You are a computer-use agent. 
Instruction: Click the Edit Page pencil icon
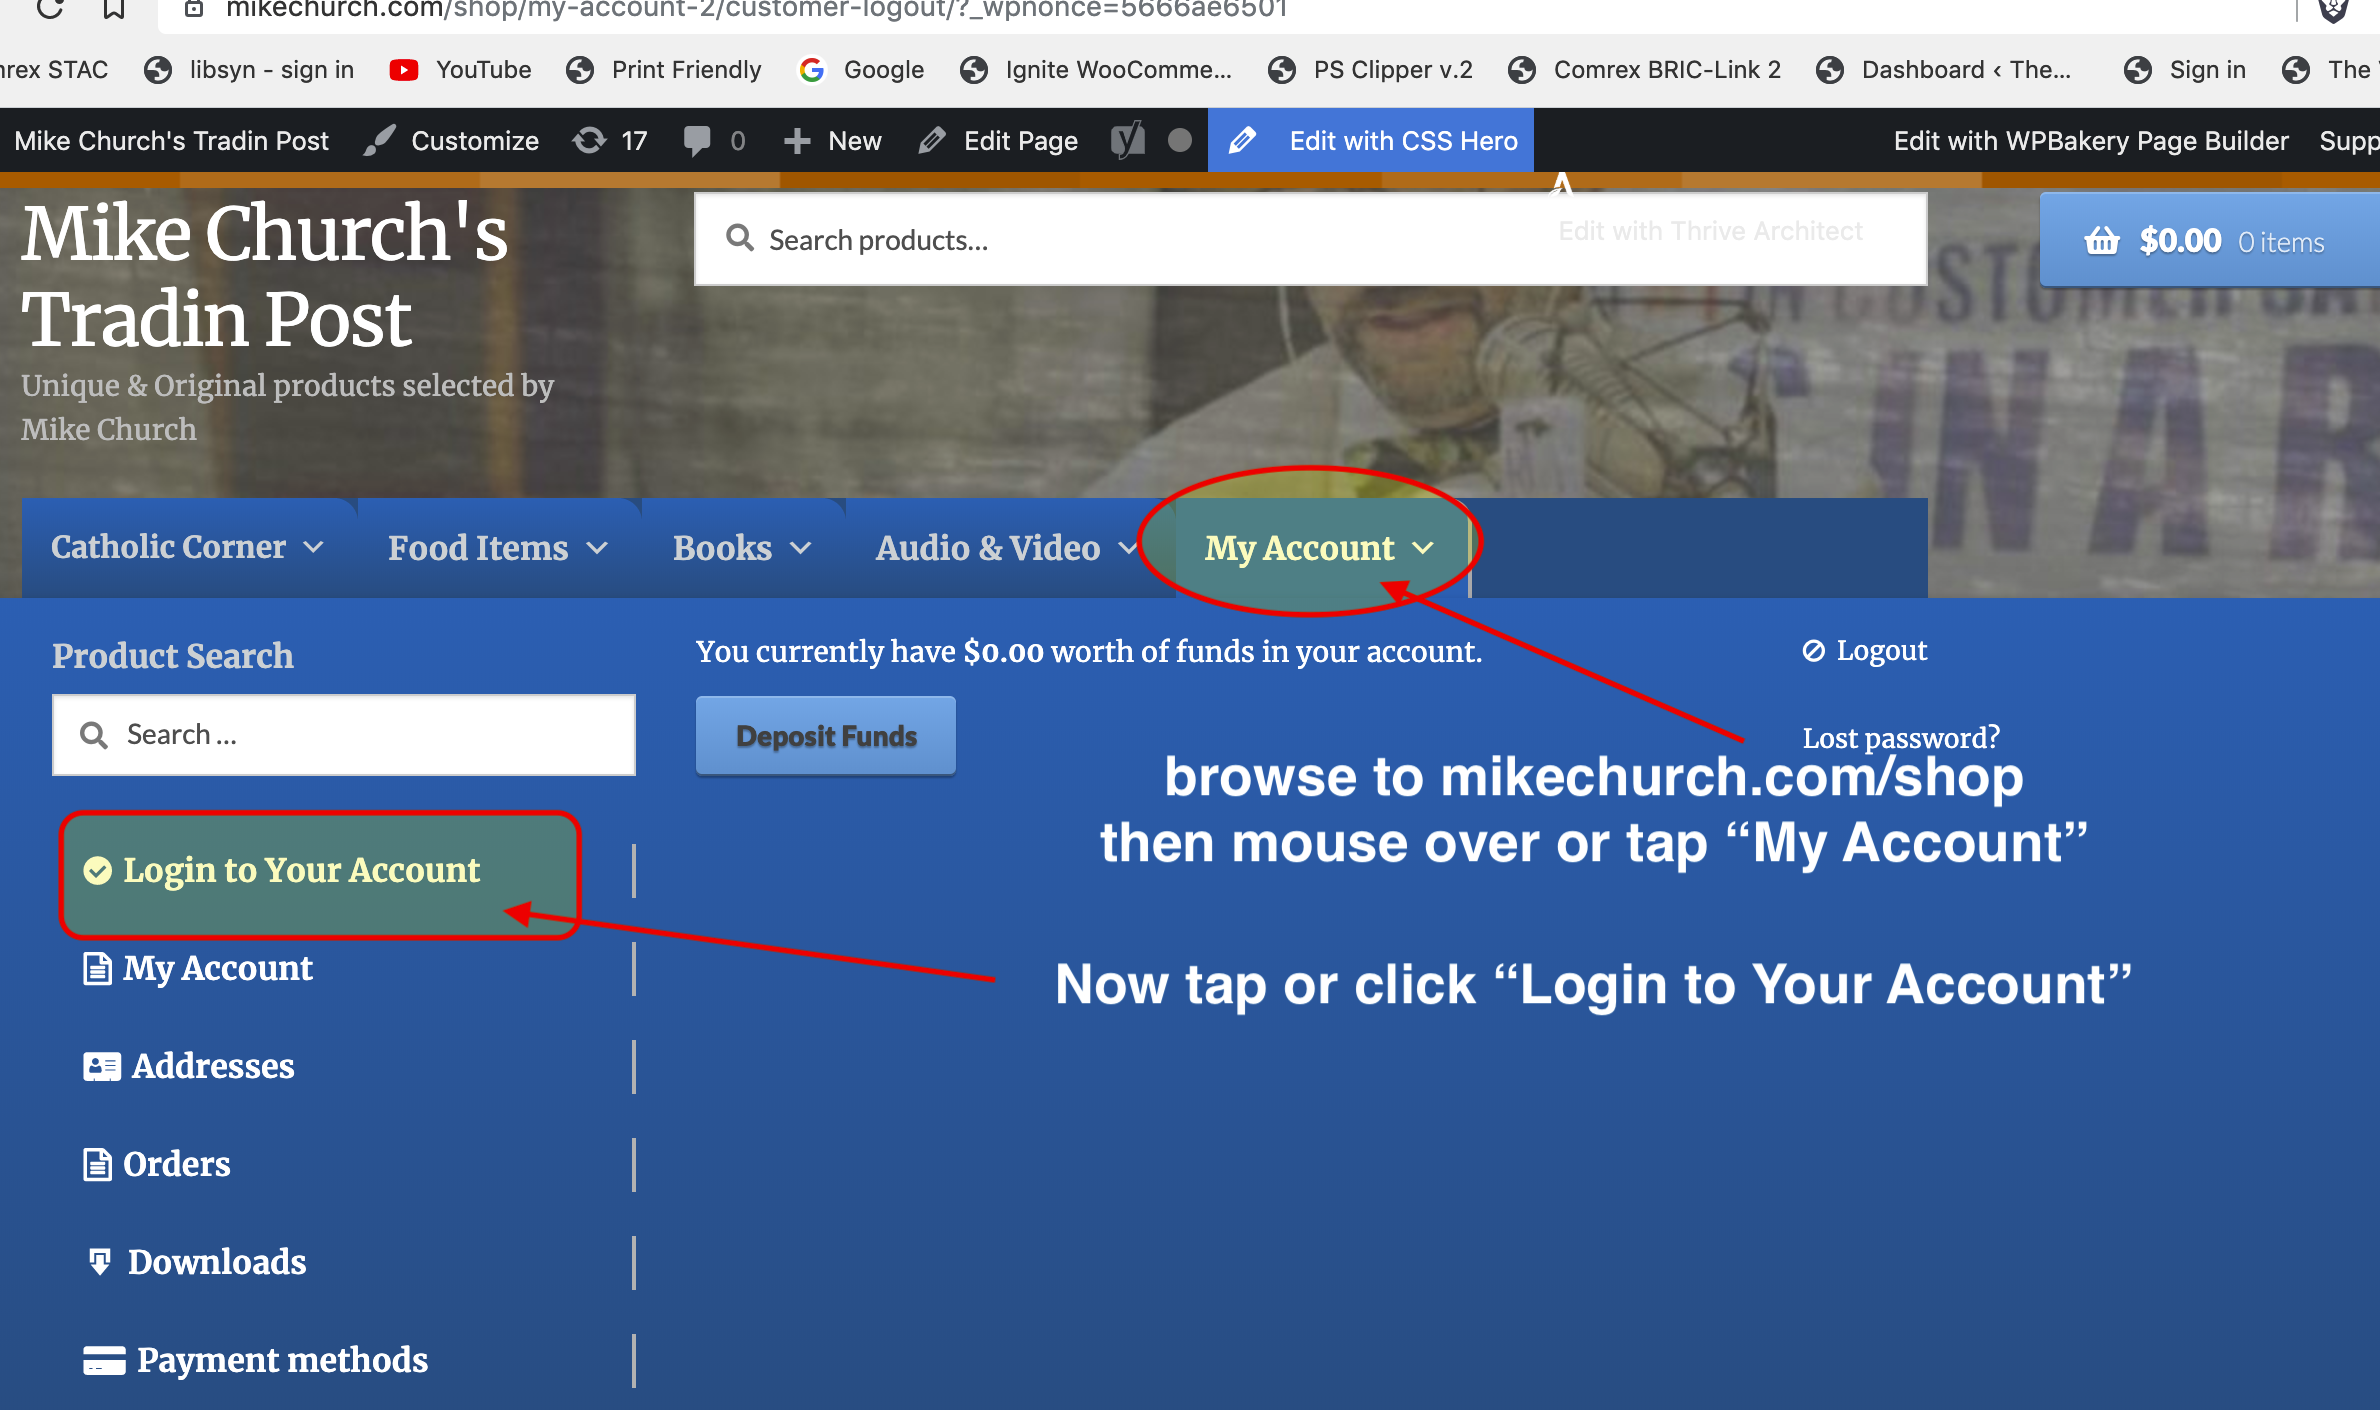(x=931, y=141)
